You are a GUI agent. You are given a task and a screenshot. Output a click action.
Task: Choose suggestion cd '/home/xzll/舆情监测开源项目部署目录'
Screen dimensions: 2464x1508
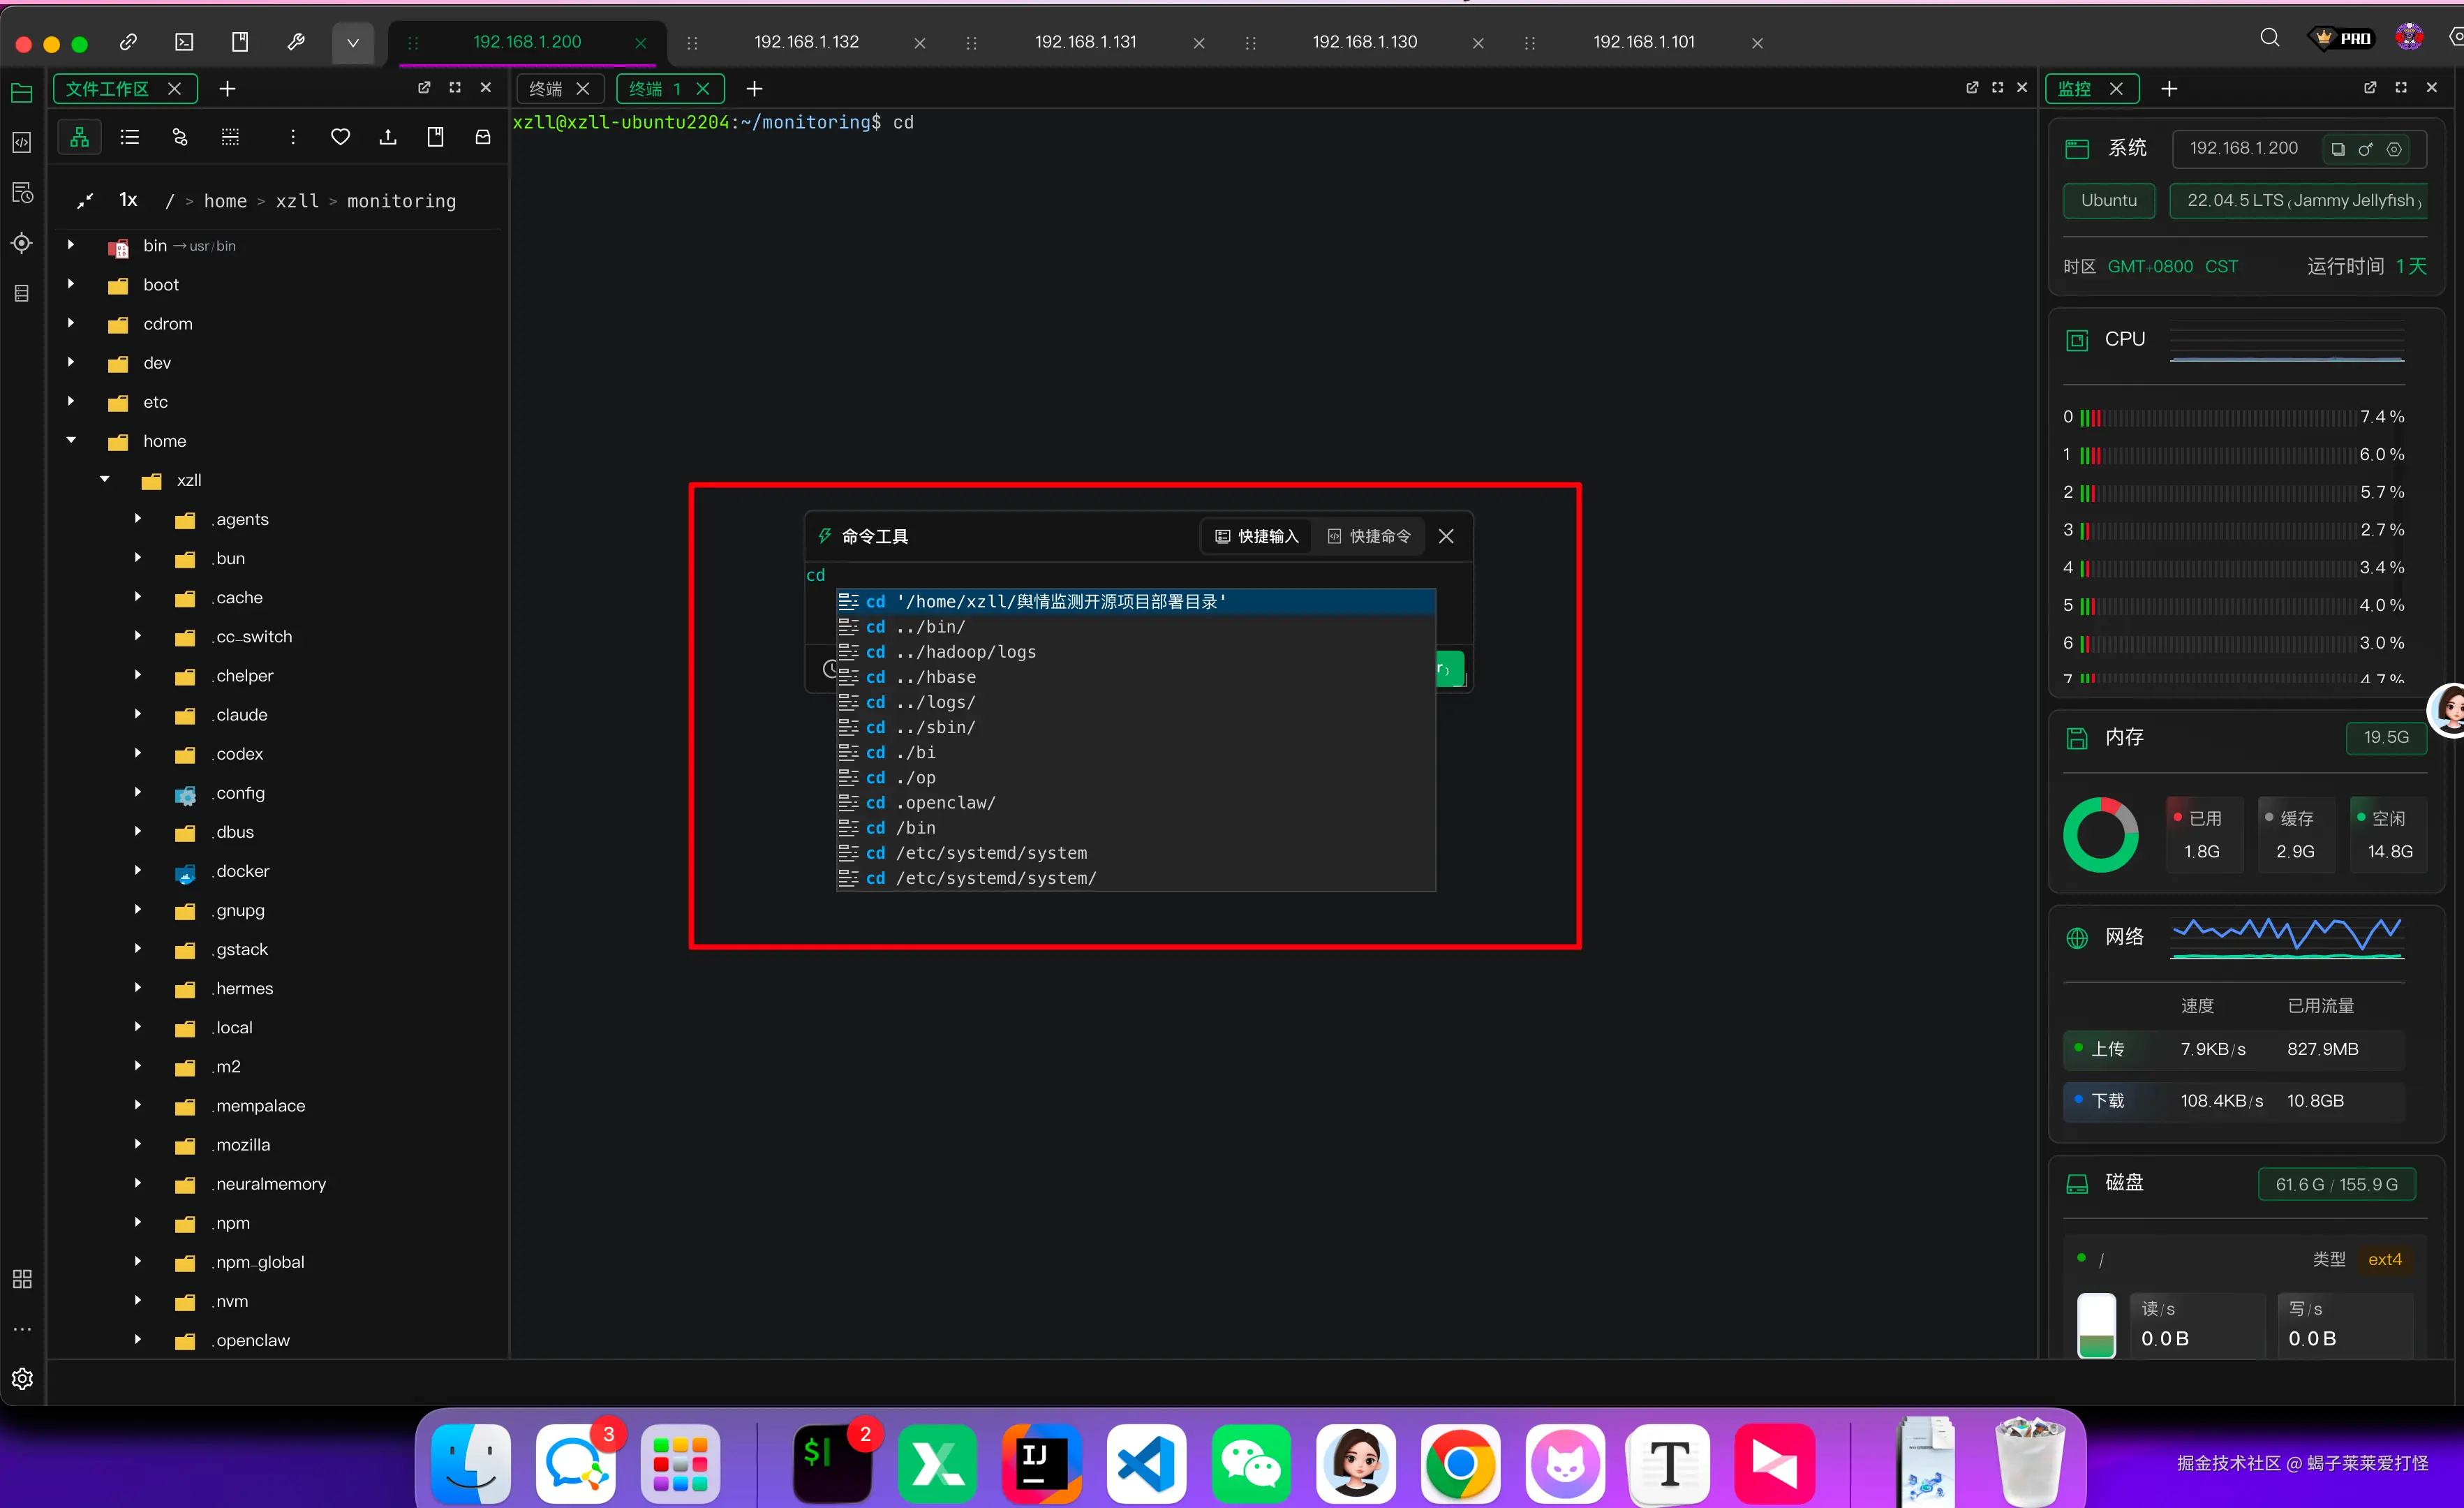[1136, 601]
